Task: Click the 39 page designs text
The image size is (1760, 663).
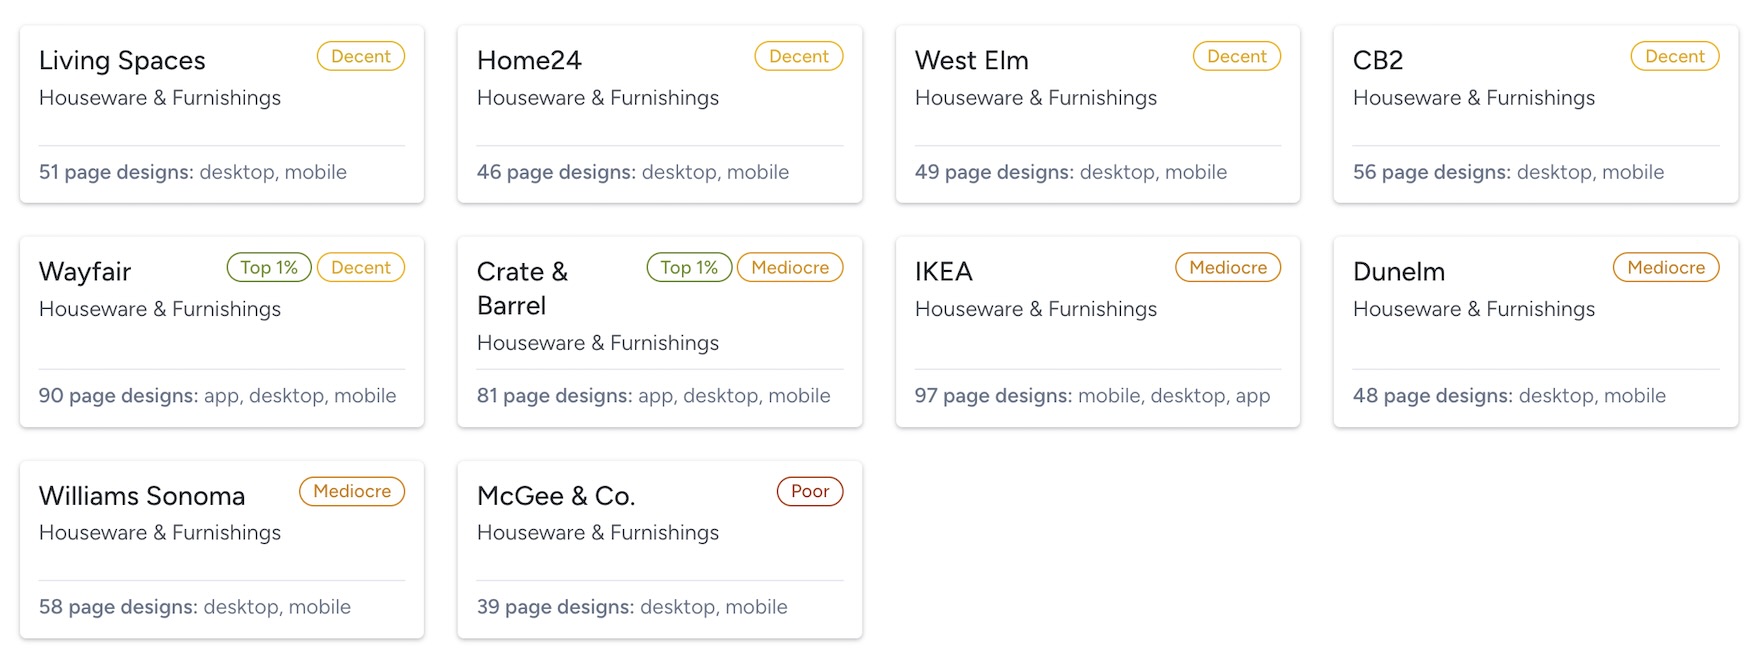Action: (632, 607)
